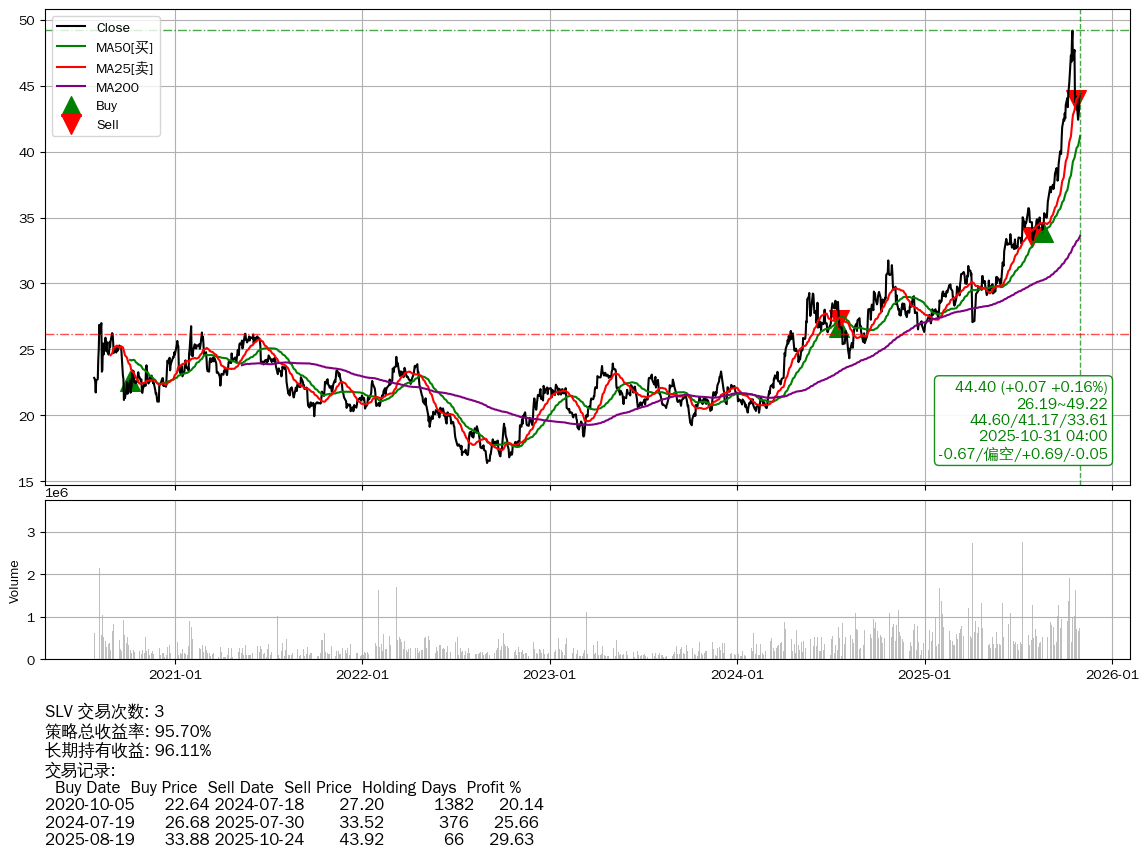The image size is (1148, 857).
Task: Click the 策略总收益率 95.70% summary line
Action: 128,731
